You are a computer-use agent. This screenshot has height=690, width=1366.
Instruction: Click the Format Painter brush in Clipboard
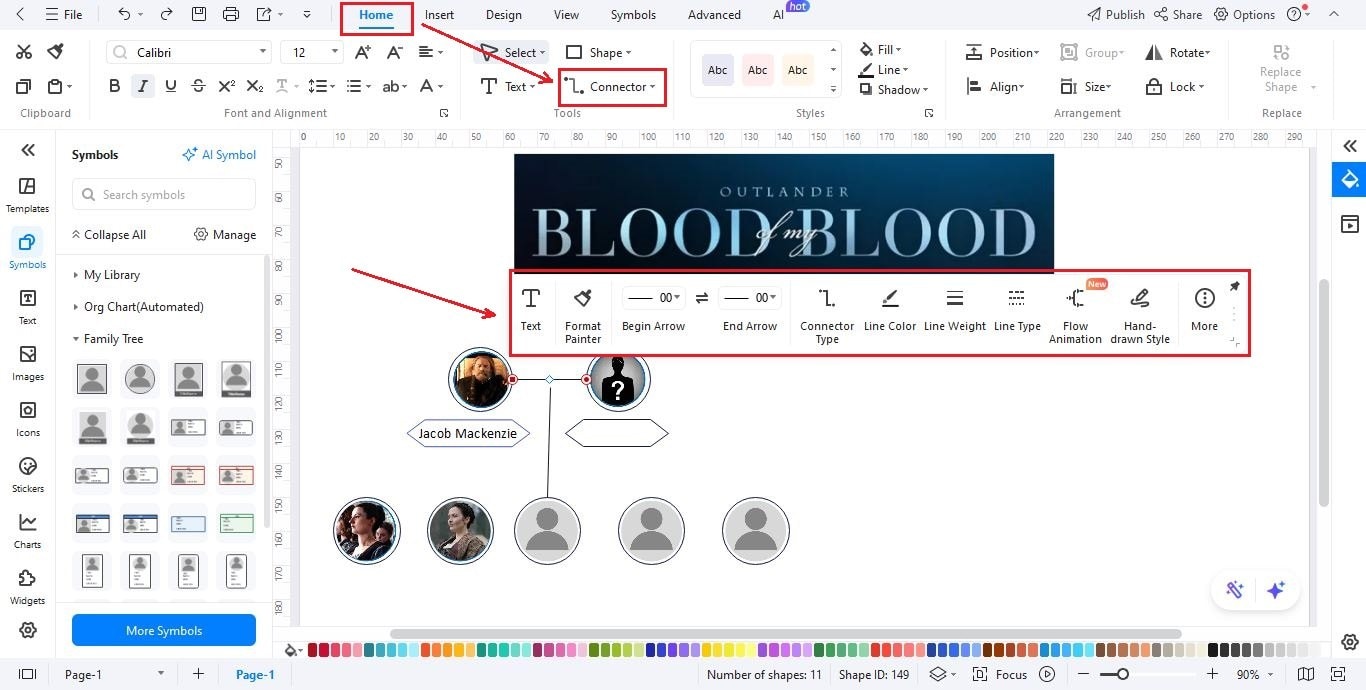tap(56, 52)
